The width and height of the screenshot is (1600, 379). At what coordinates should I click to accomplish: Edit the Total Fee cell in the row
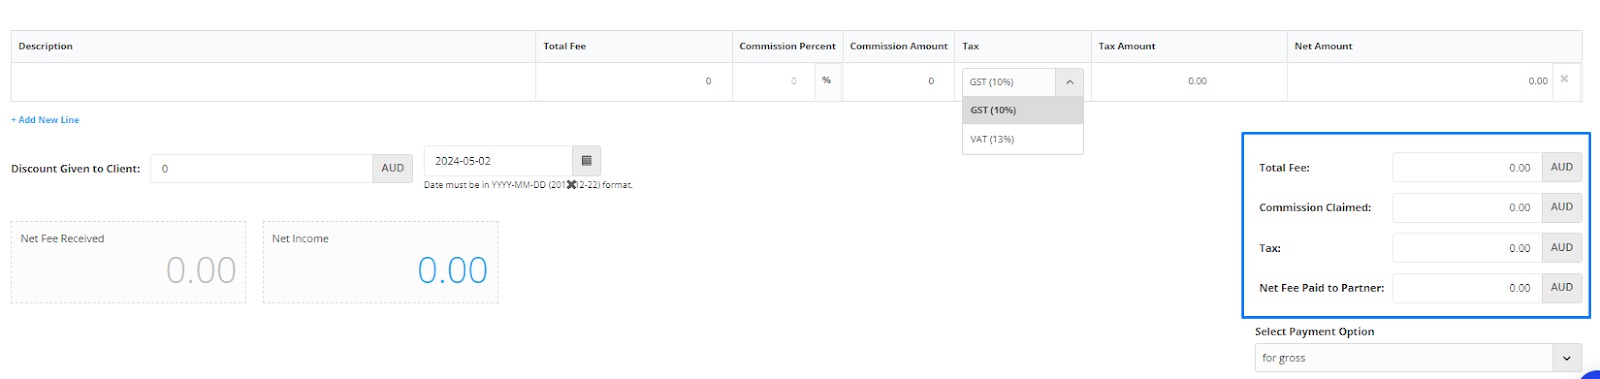[634, 81]
